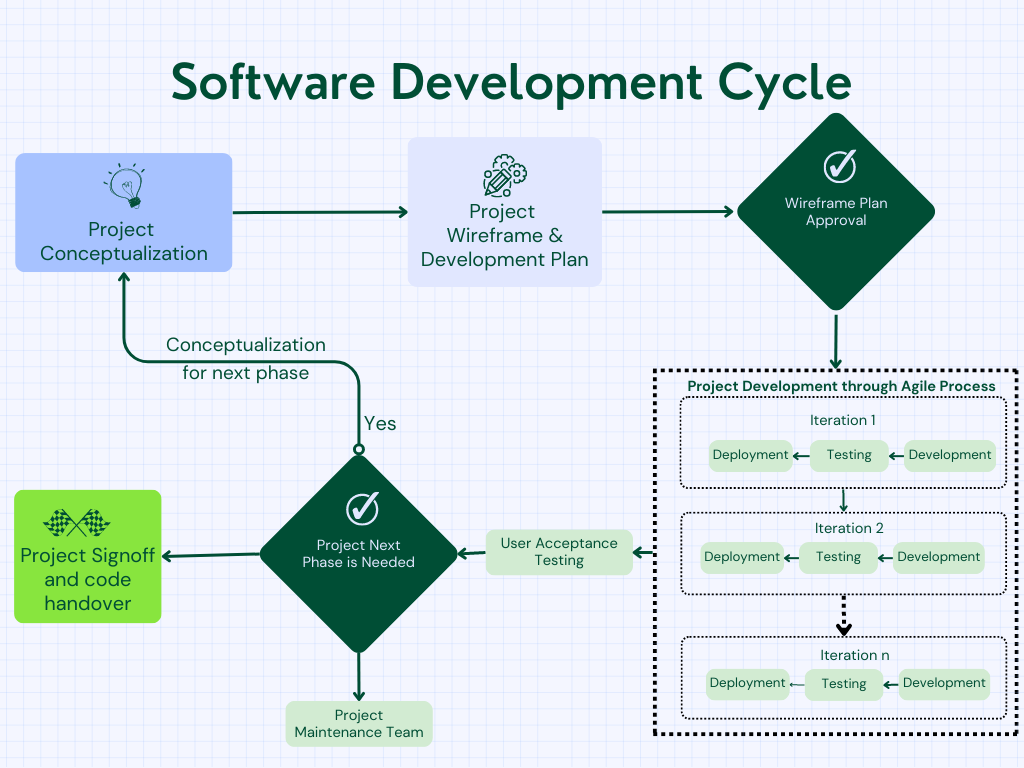Screen dimensions: 1024x768
Task: Select the Project Next Phase is Needed diamond
Action: [359, 553]
